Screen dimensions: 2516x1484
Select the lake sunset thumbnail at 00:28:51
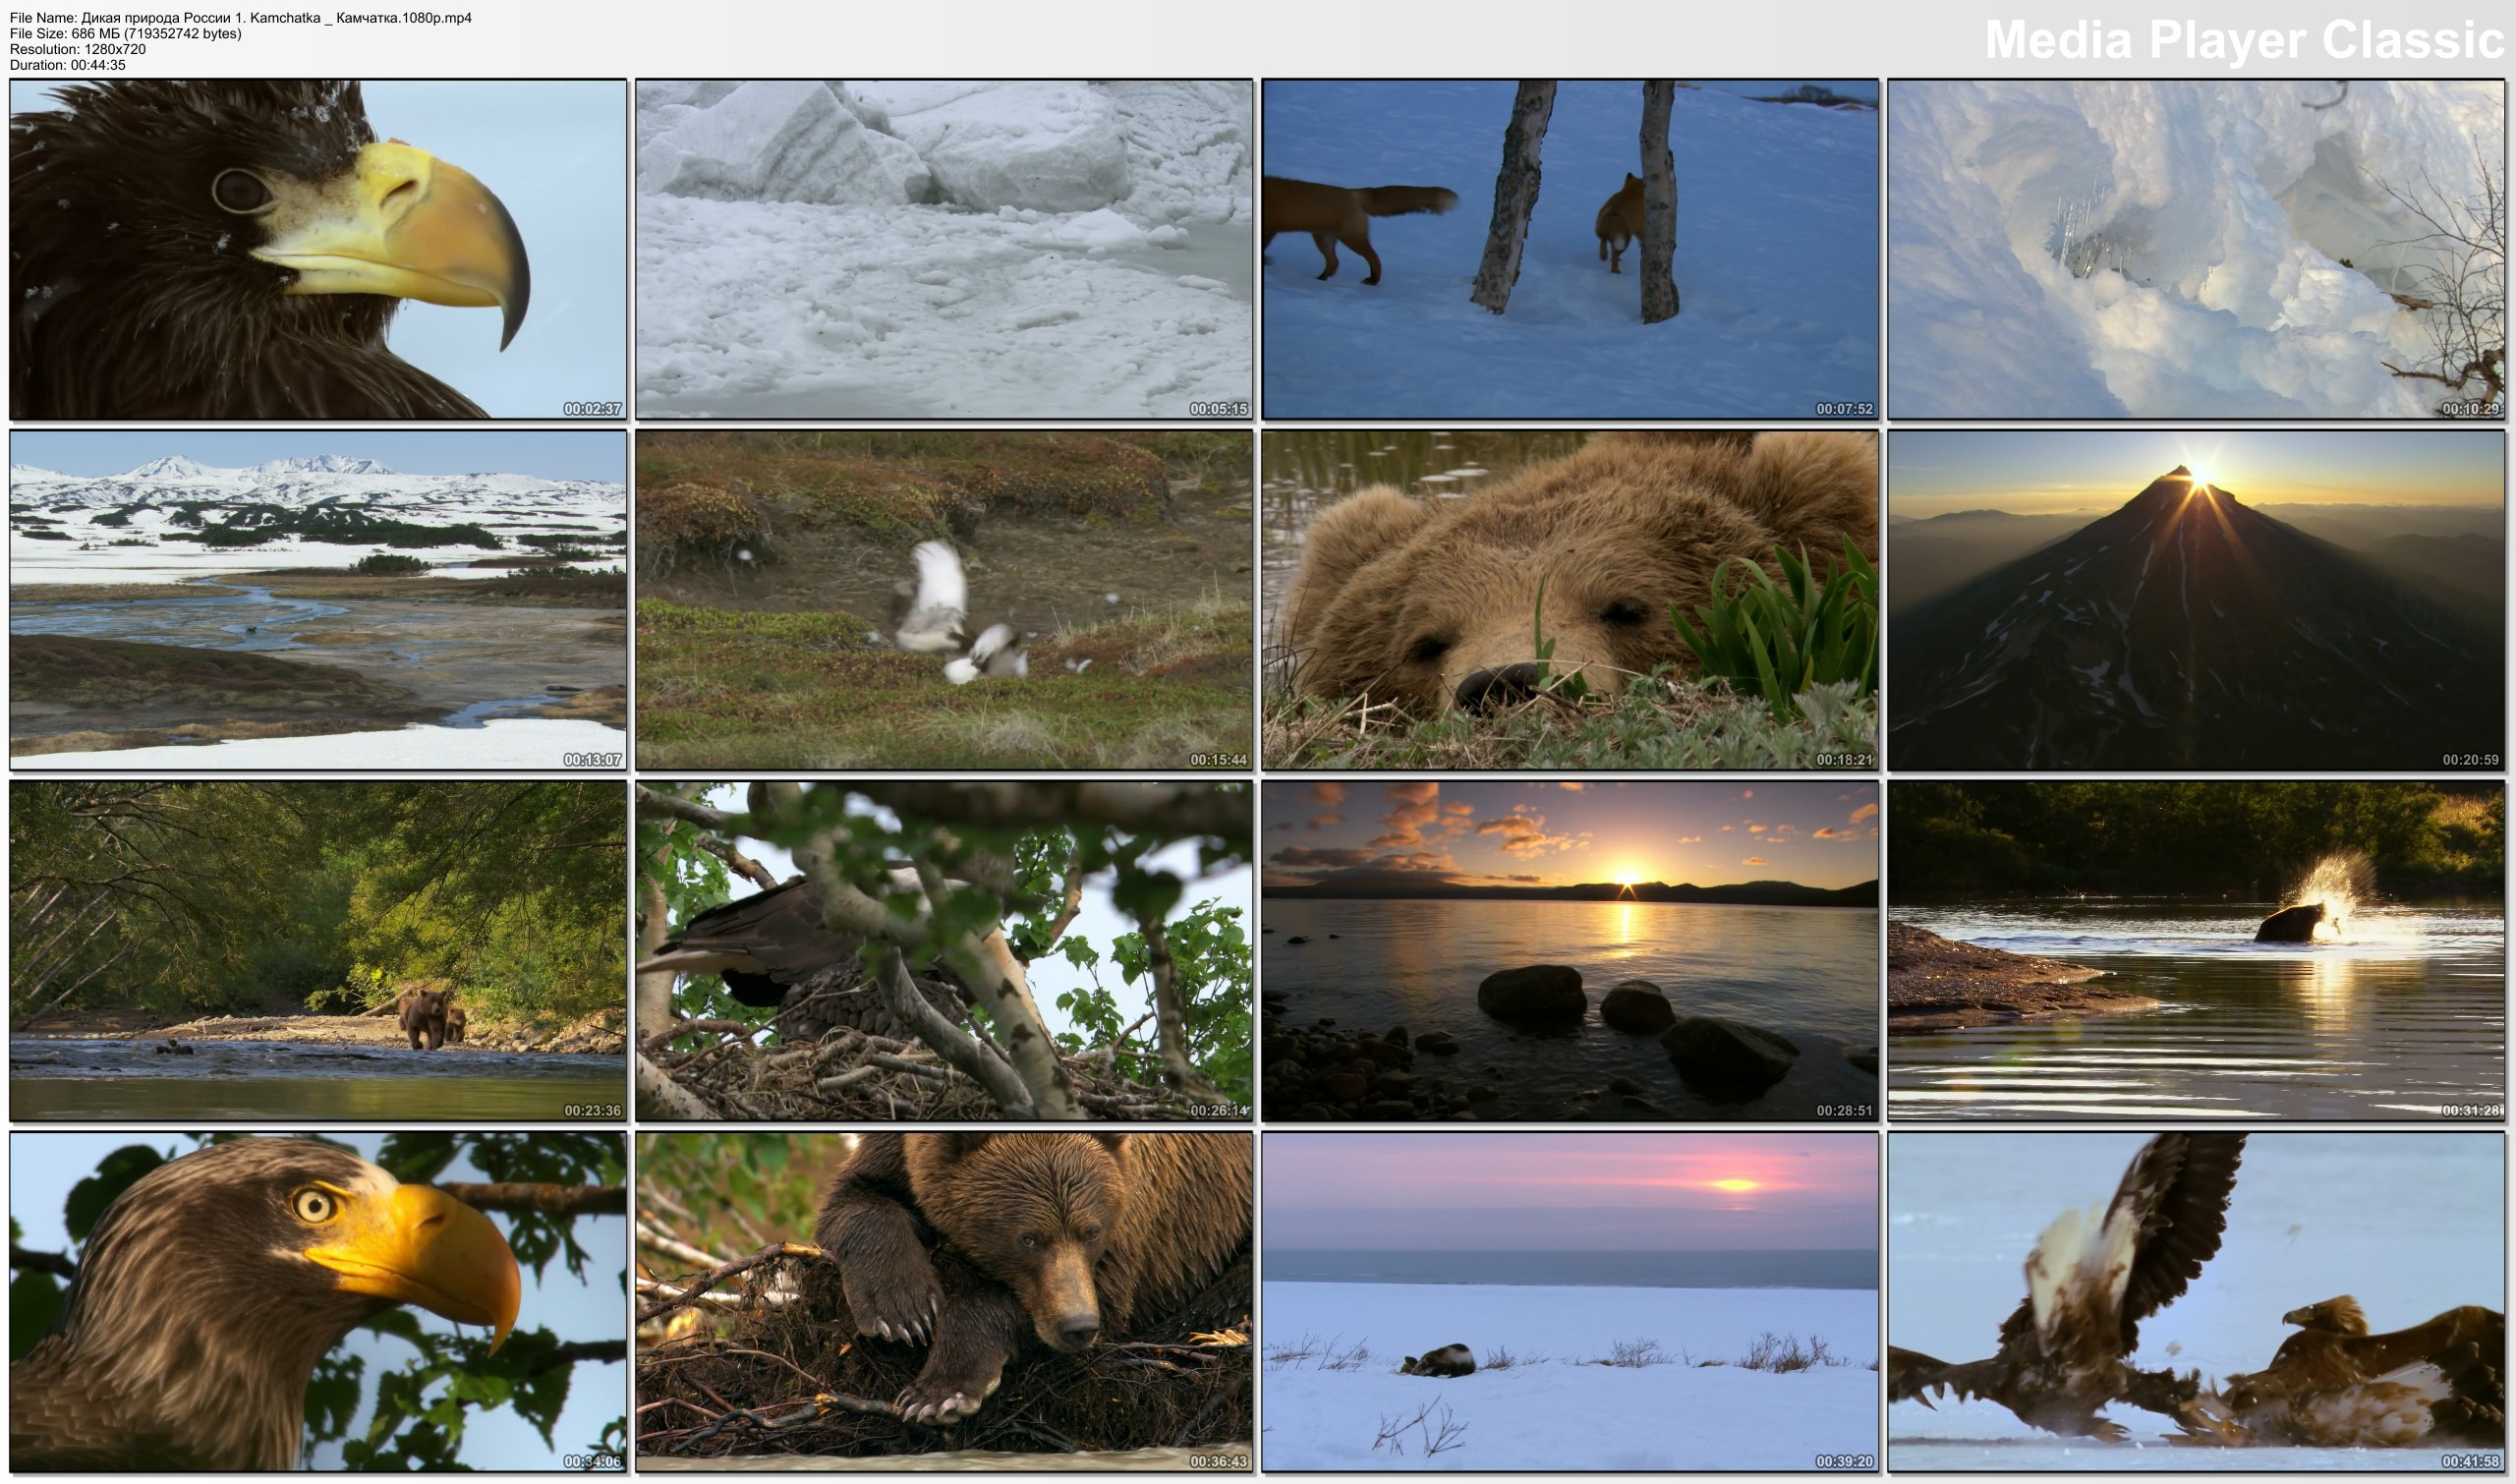(1570, 951)
